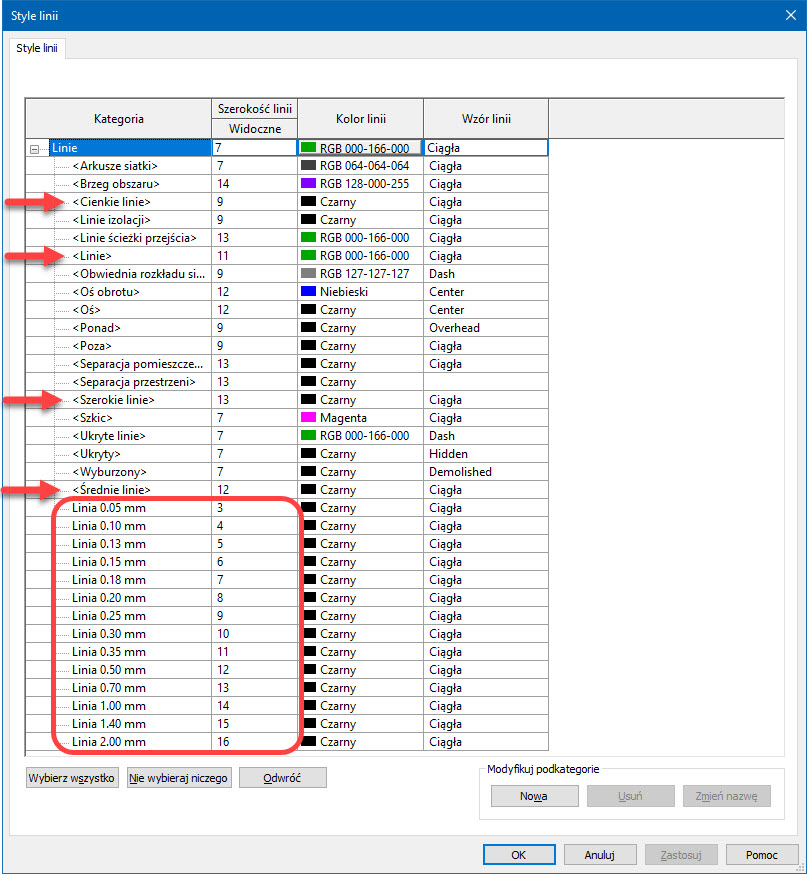Image resolution: width=807 pixels, height=874 pixels.
Task: Edit line width value for Linia 2.00 mm
Action: (254, 742)
